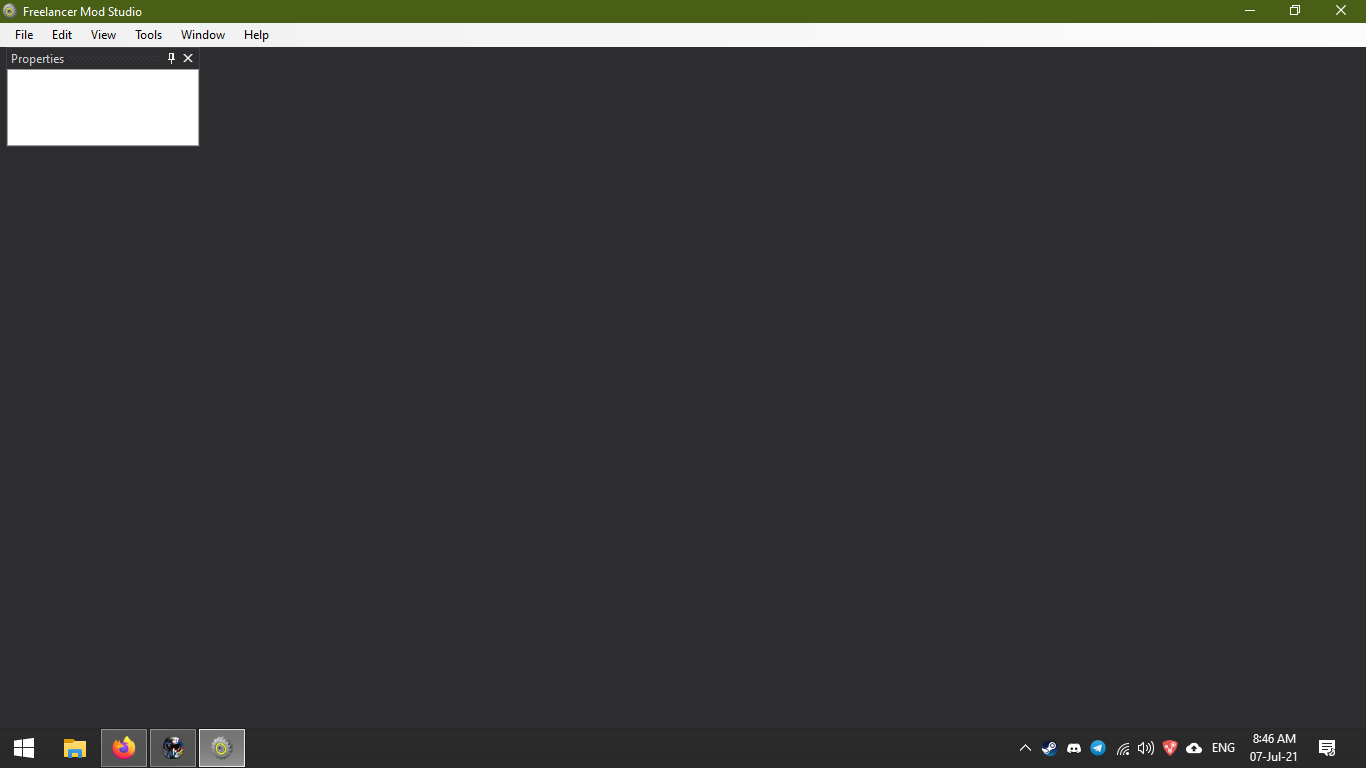Toggle auto-hide pin on Properties panel

coord(171,59)
